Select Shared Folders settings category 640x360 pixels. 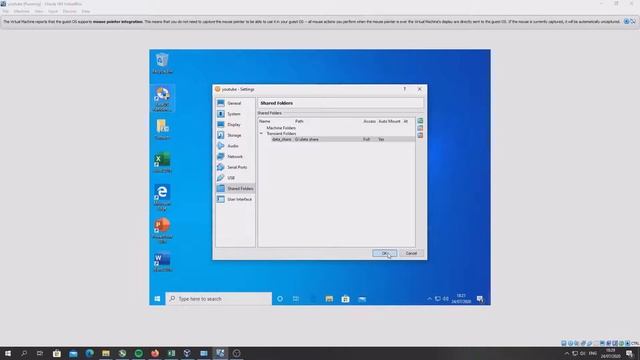pyautogui.click(x=235, y=189)
